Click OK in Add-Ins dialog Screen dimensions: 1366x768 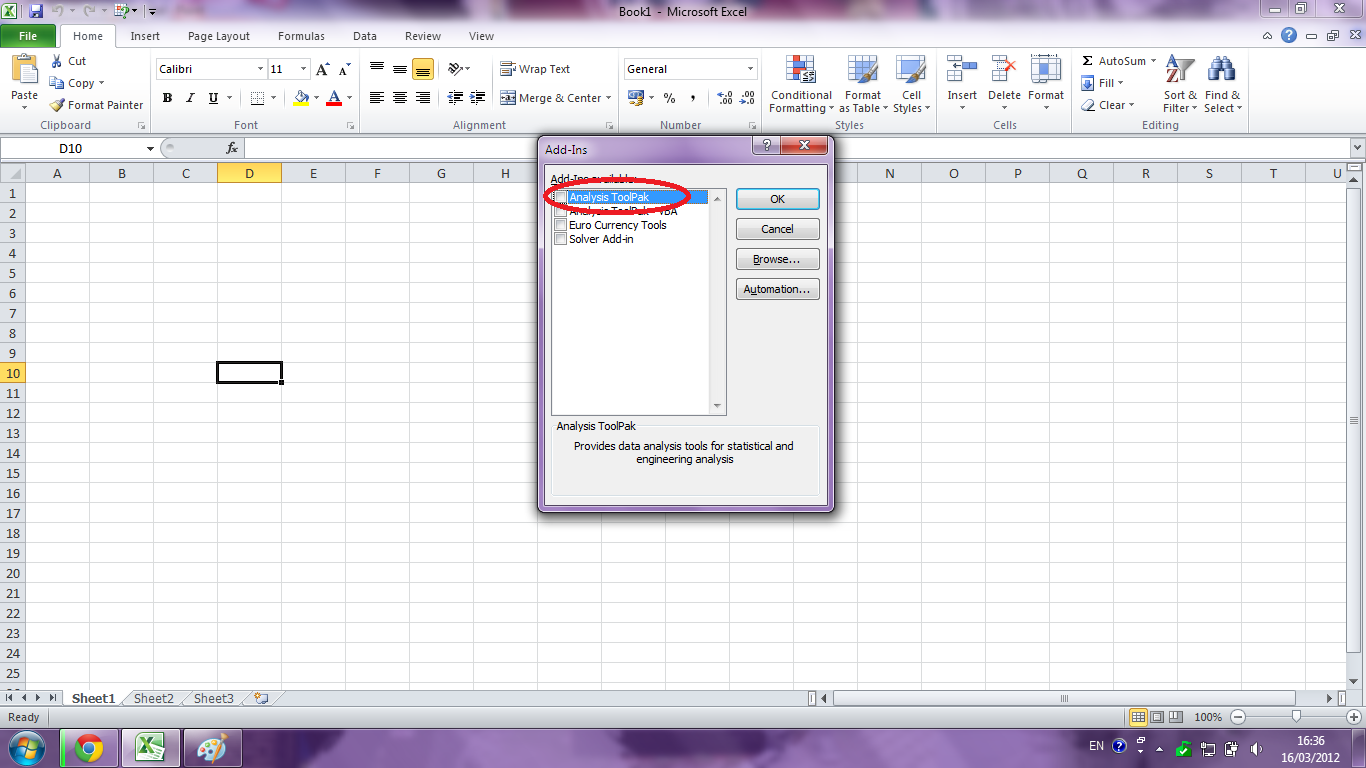pos(778,199)
